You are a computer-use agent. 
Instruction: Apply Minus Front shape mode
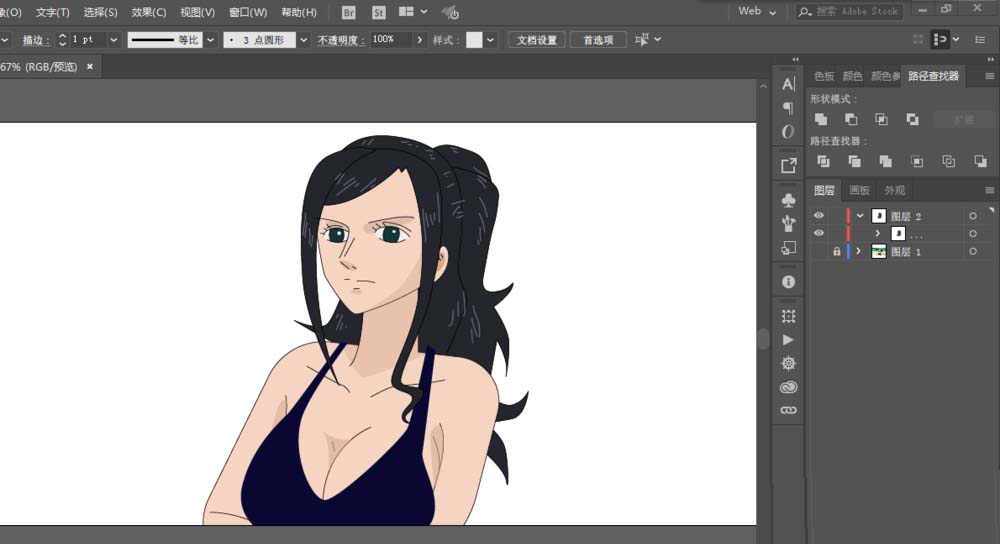(851, 119)
